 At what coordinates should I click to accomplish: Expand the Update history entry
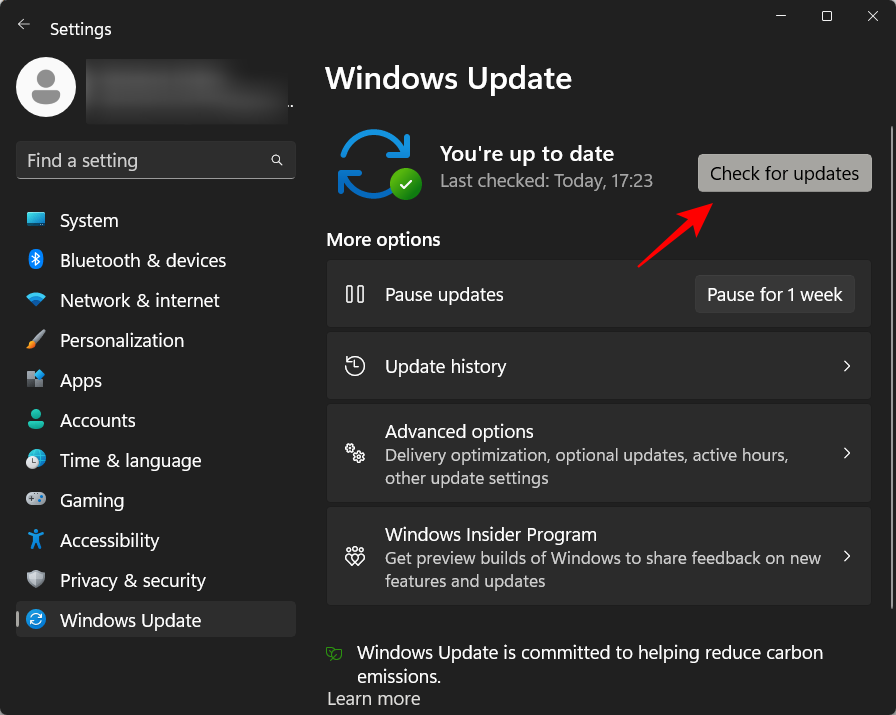598,366
